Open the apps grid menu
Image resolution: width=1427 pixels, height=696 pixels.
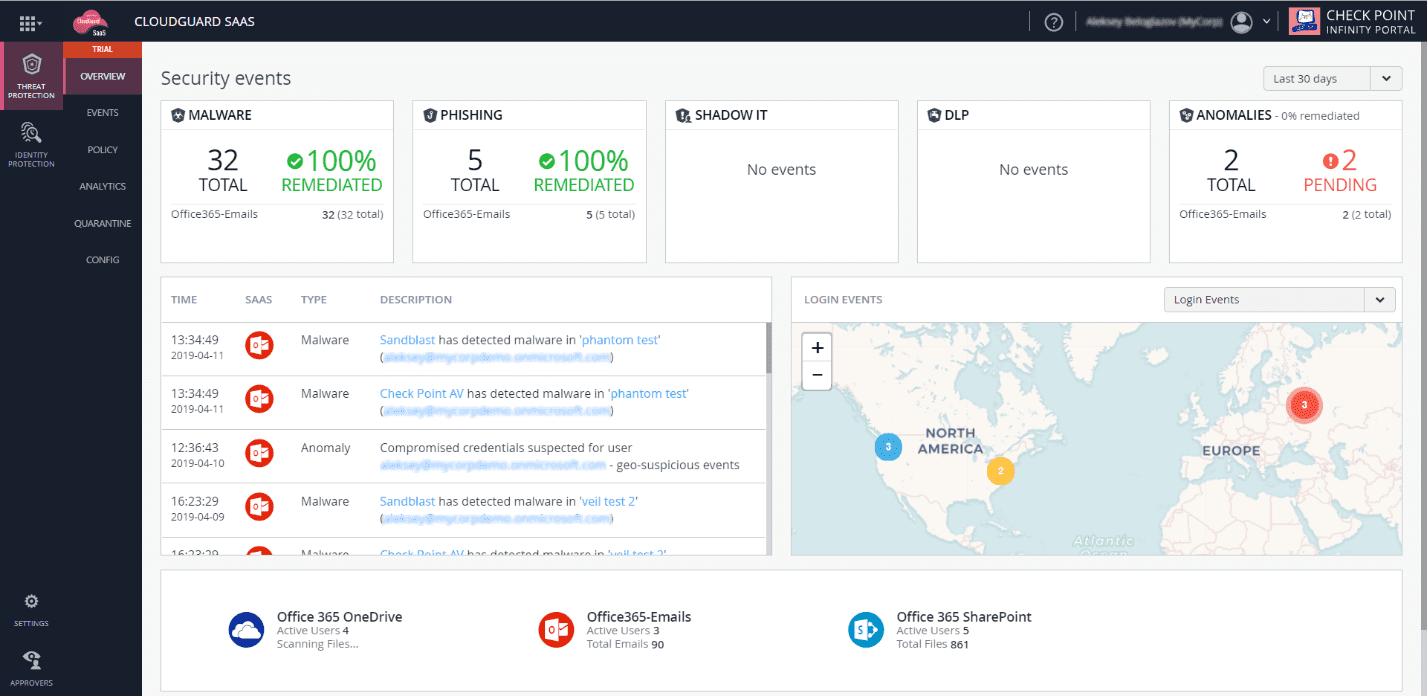[x=30, y=22]
